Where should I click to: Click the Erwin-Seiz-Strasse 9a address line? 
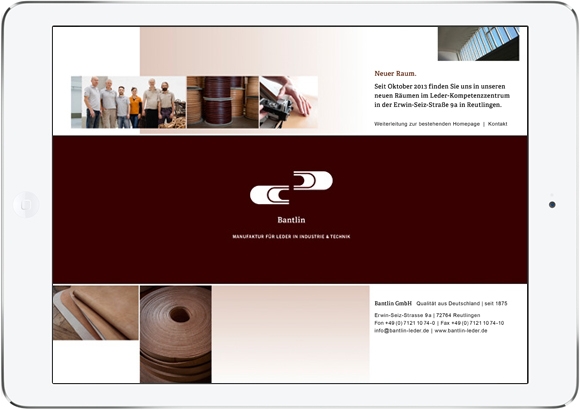coord(427,315)
